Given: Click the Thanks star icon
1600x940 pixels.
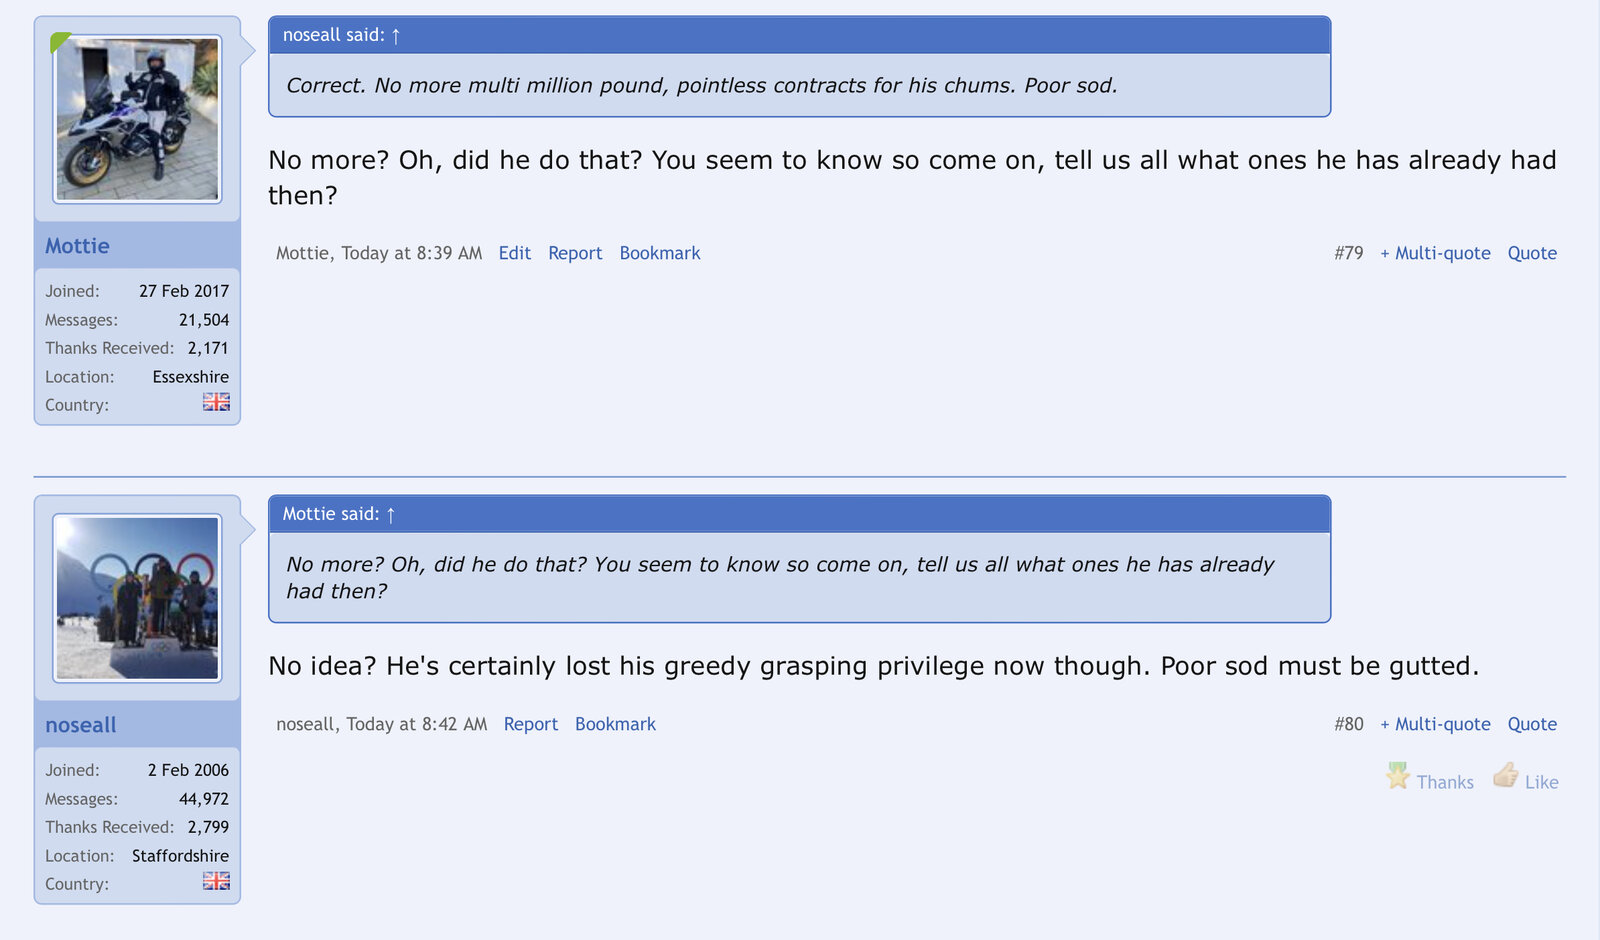Looking at the screenshot, I should pos(1397,776).
